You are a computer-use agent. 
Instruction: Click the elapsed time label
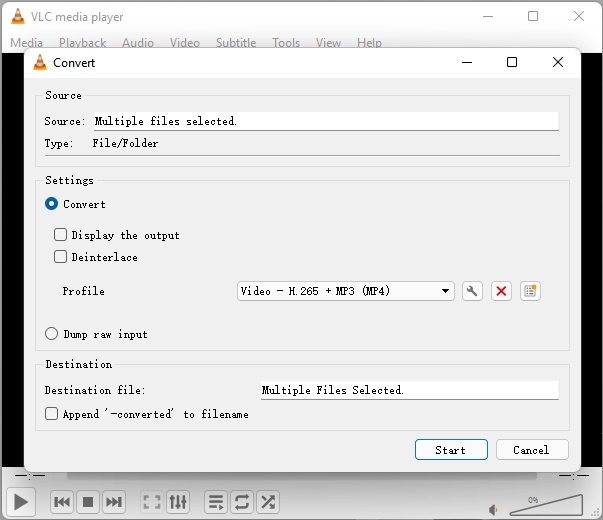(x=30, y=476)
